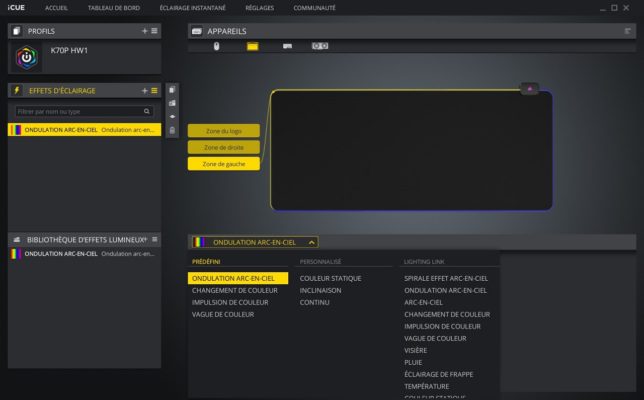Screen dimensions: 644x400
Task: Choose VISIÈRE effect
Action: (x=416, y=350)
